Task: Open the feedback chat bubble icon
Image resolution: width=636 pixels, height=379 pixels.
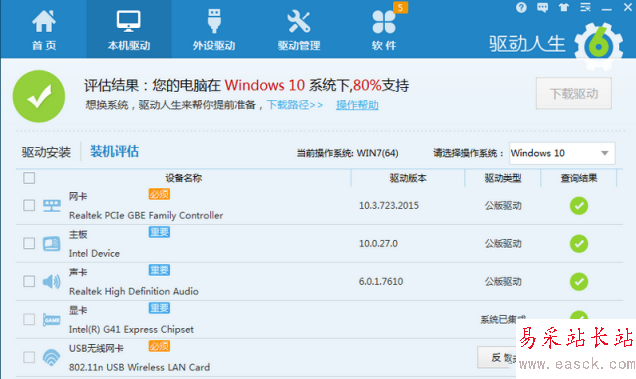Action: coord(542,7)
